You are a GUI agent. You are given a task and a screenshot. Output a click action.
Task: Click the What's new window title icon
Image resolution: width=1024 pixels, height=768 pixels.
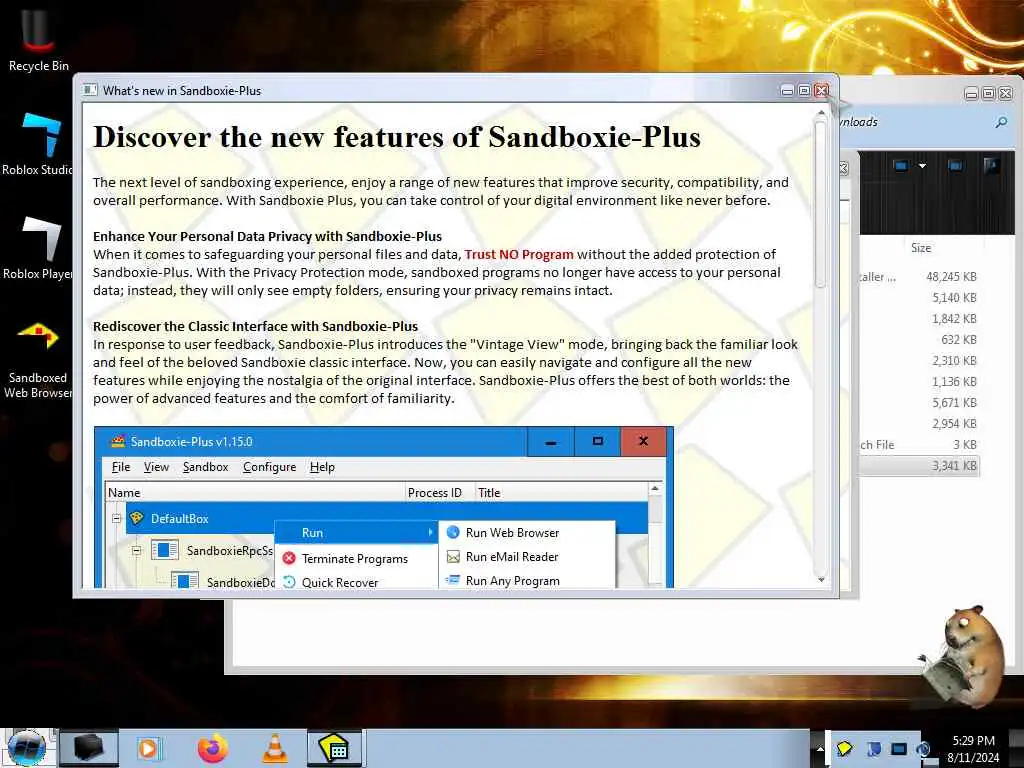90,90
